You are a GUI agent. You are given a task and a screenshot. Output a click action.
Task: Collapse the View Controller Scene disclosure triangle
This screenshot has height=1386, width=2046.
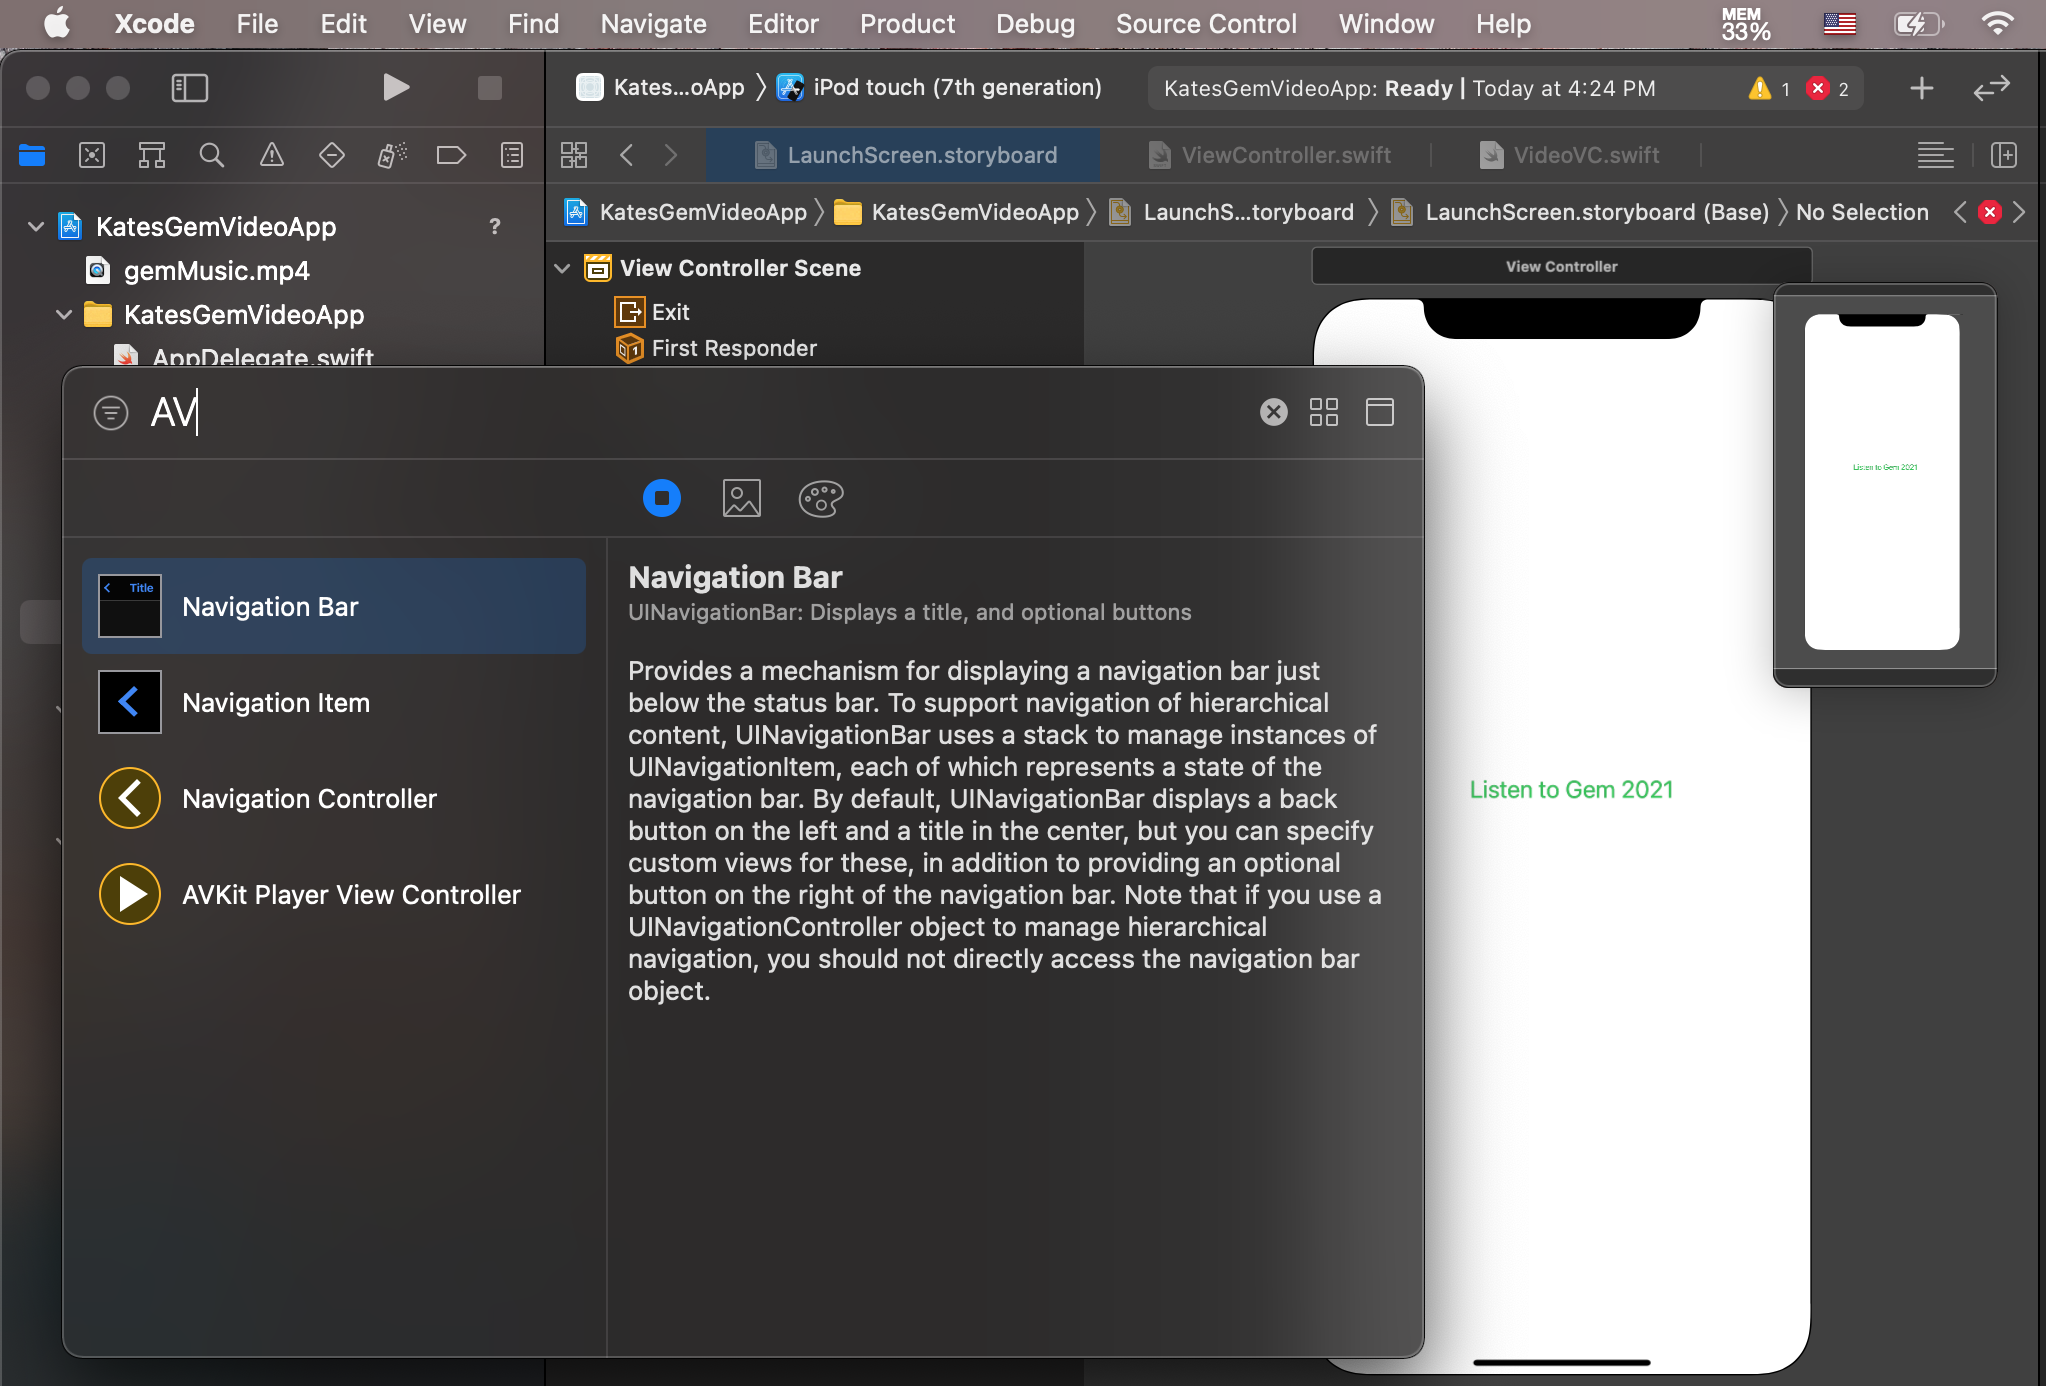(562, 268)
